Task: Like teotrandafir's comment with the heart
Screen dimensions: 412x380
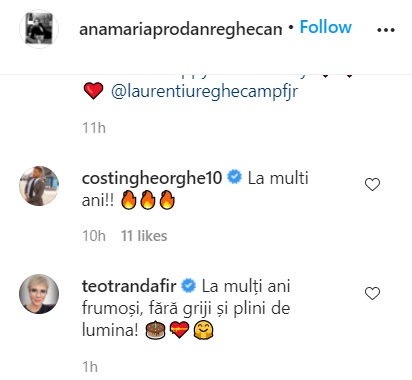Action: coord(372,293)
